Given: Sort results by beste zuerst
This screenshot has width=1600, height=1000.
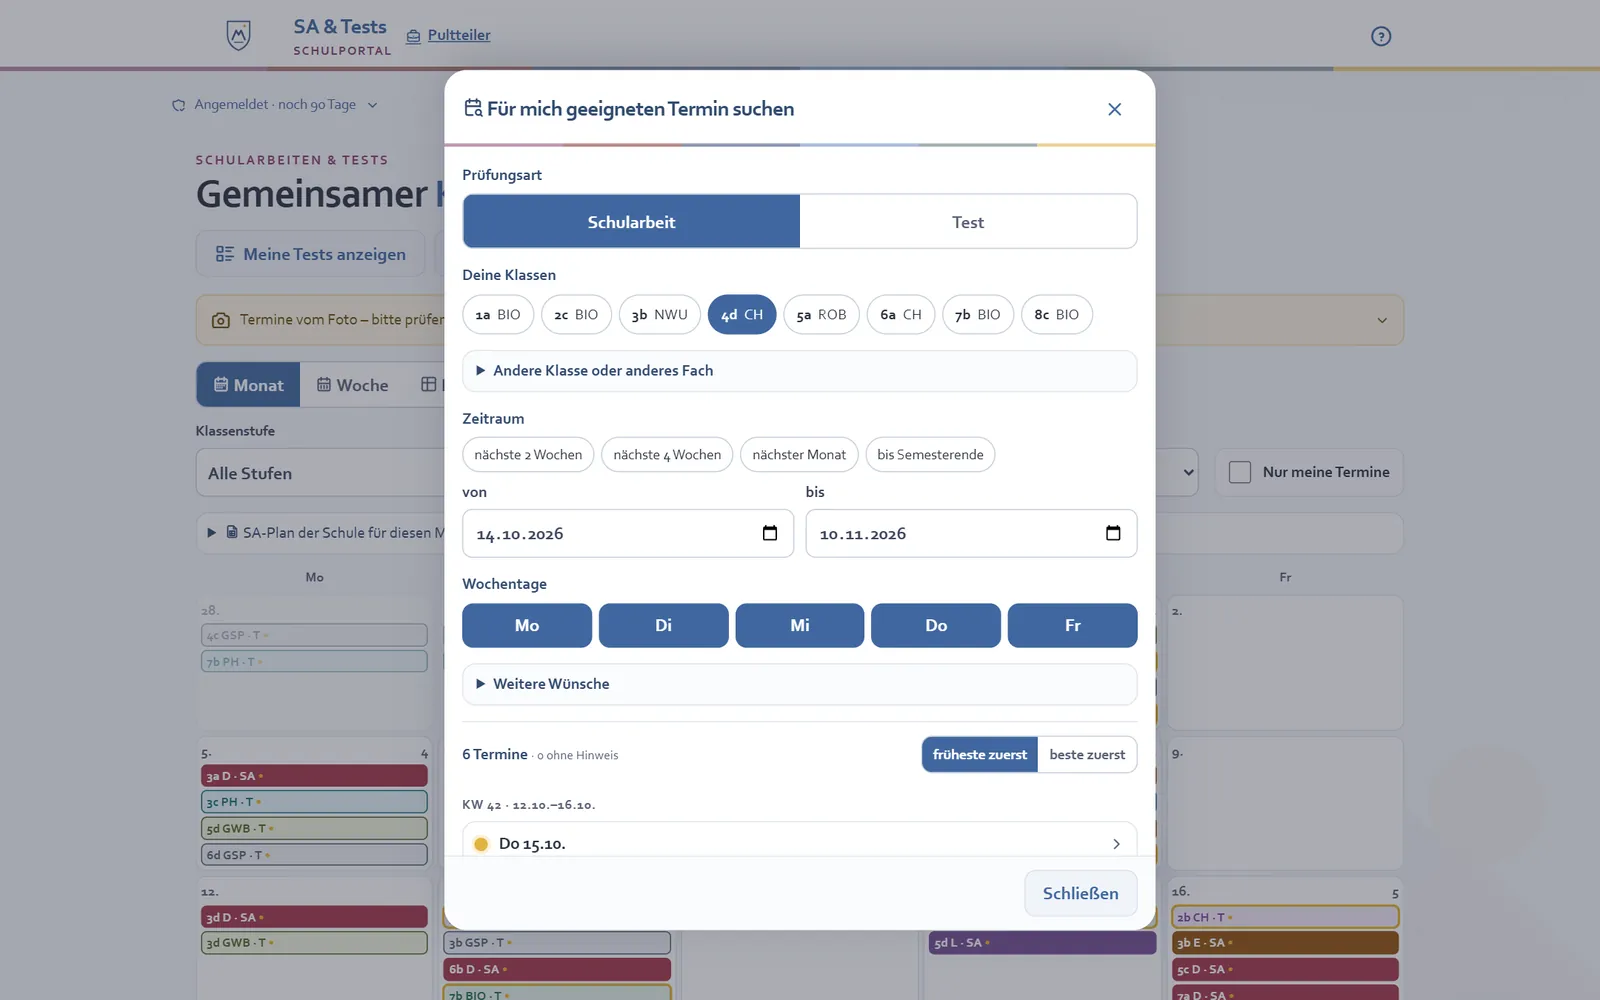Looking at the screenshot, I should [1087, 755].
